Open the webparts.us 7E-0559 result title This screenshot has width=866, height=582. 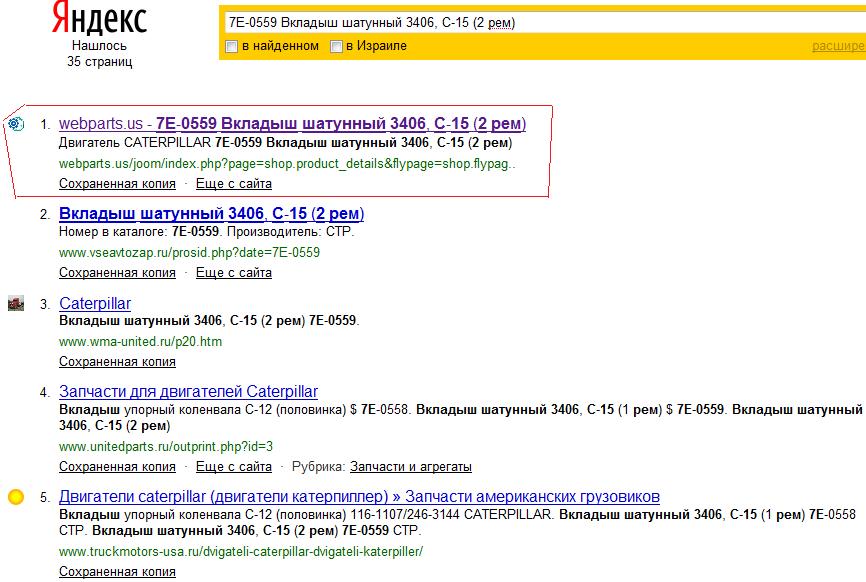tap(292, 124)
